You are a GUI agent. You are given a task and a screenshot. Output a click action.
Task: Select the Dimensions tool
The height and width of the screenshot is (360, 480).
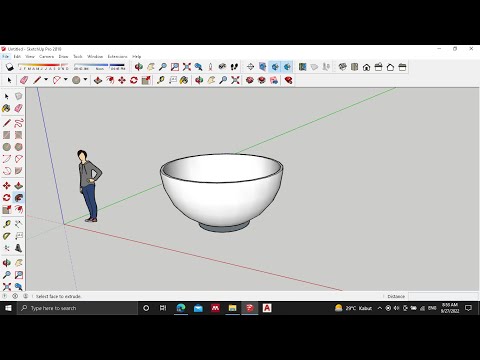click(18, 224)
